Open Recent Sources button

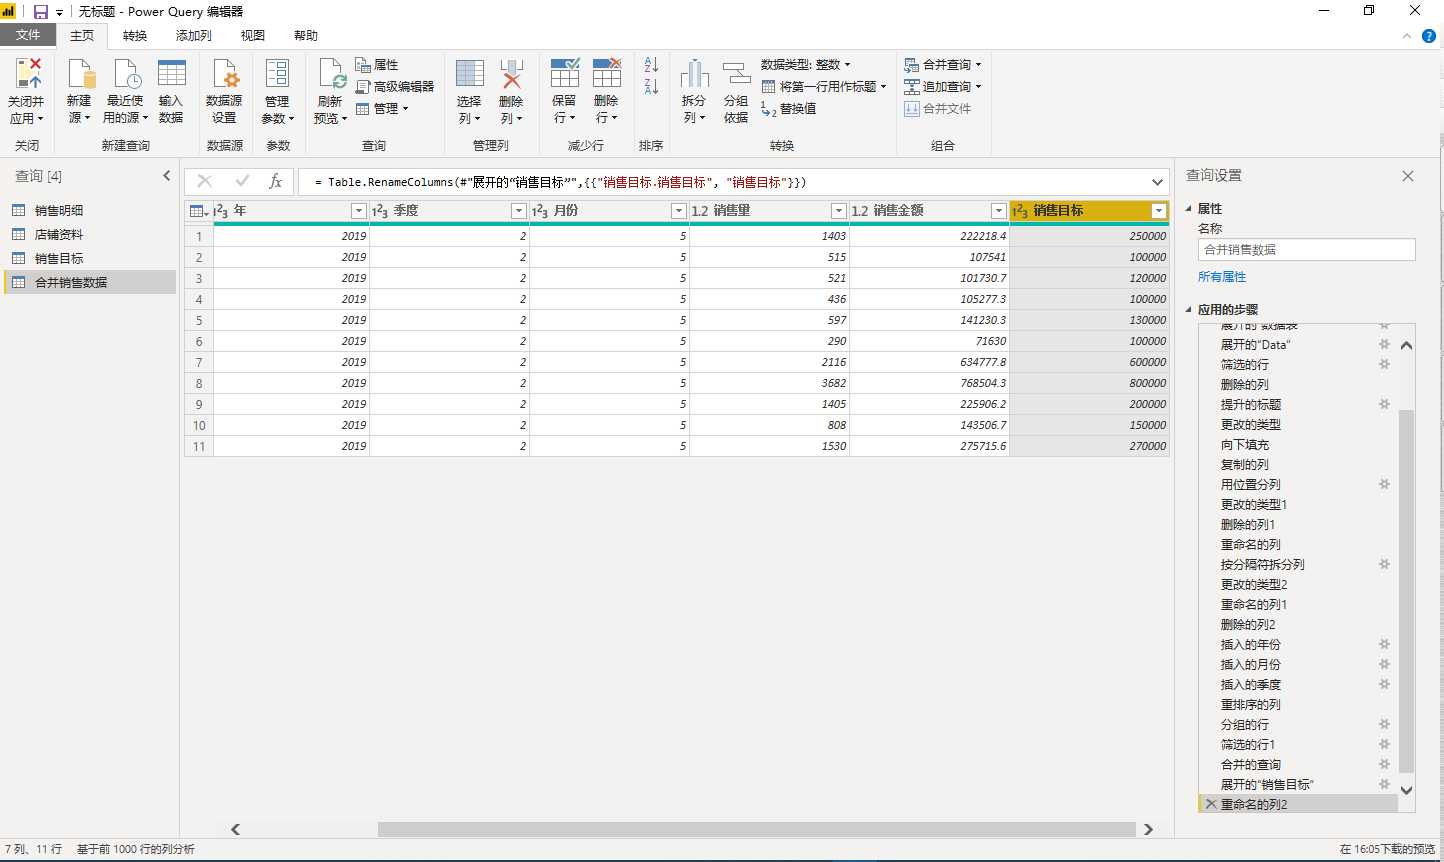pos(126,91)
